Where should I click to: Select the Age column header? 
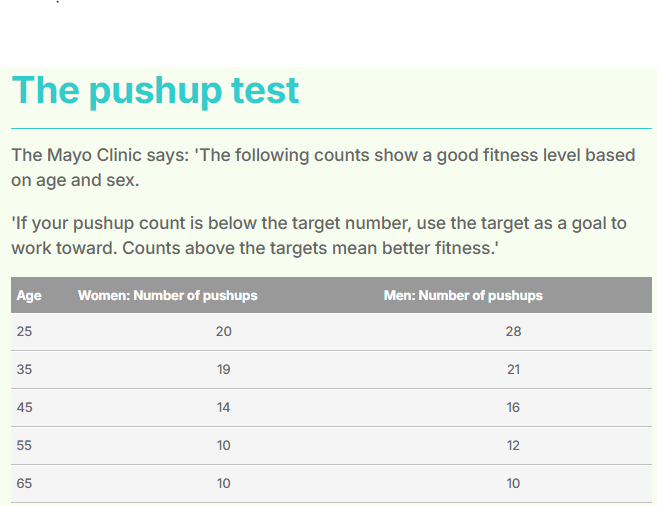tap(29, 295)
